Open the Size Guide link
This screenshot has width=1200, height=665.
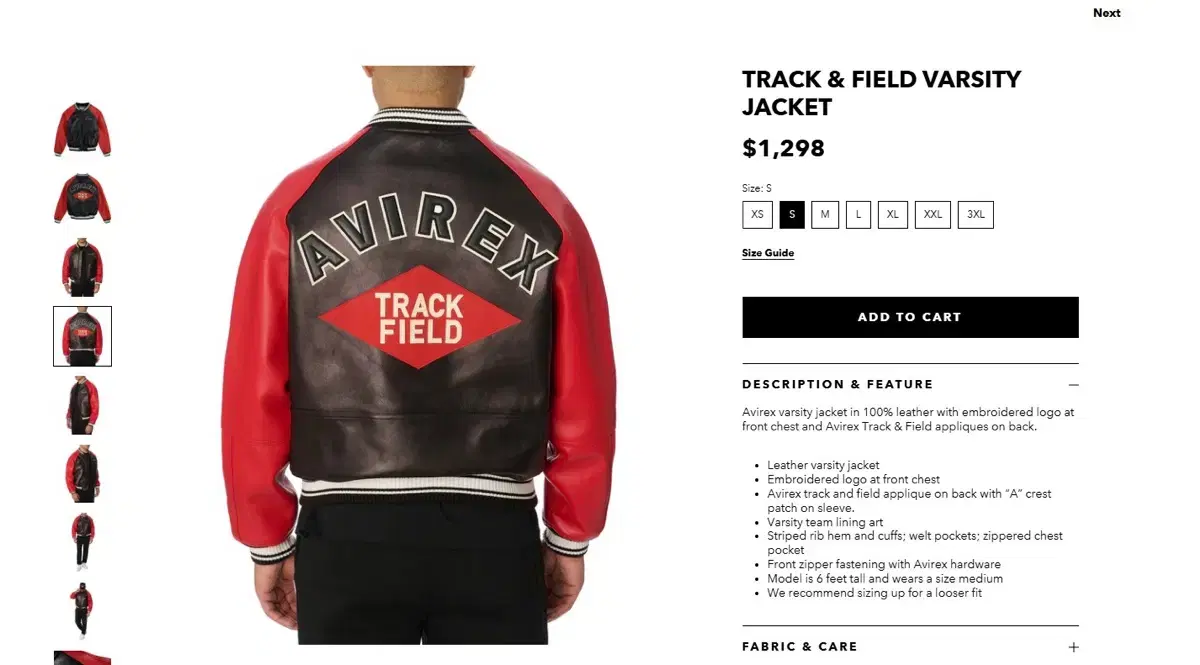768,253
